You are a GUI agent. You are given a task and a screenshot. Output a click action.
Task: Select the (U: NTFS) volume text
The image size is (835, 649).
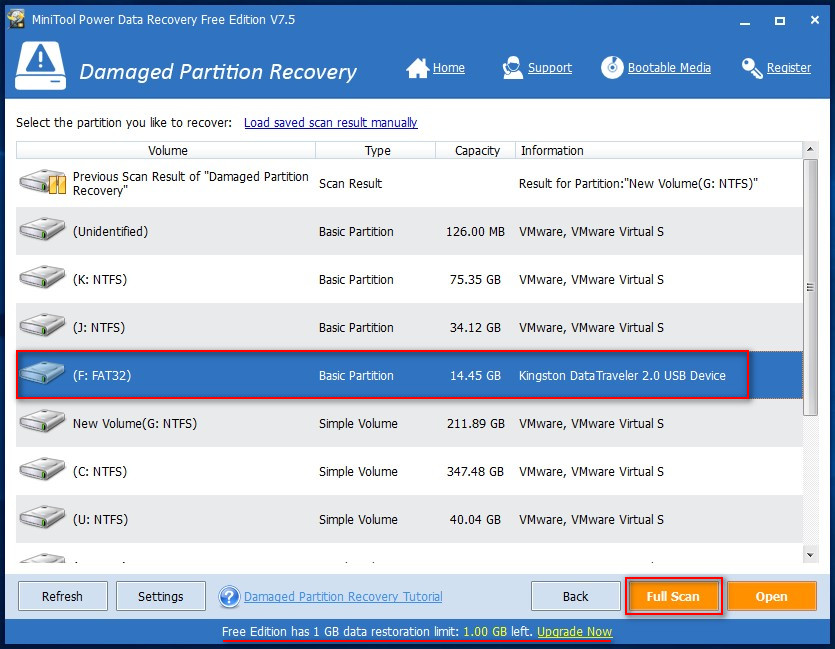(x=101, y=519)
